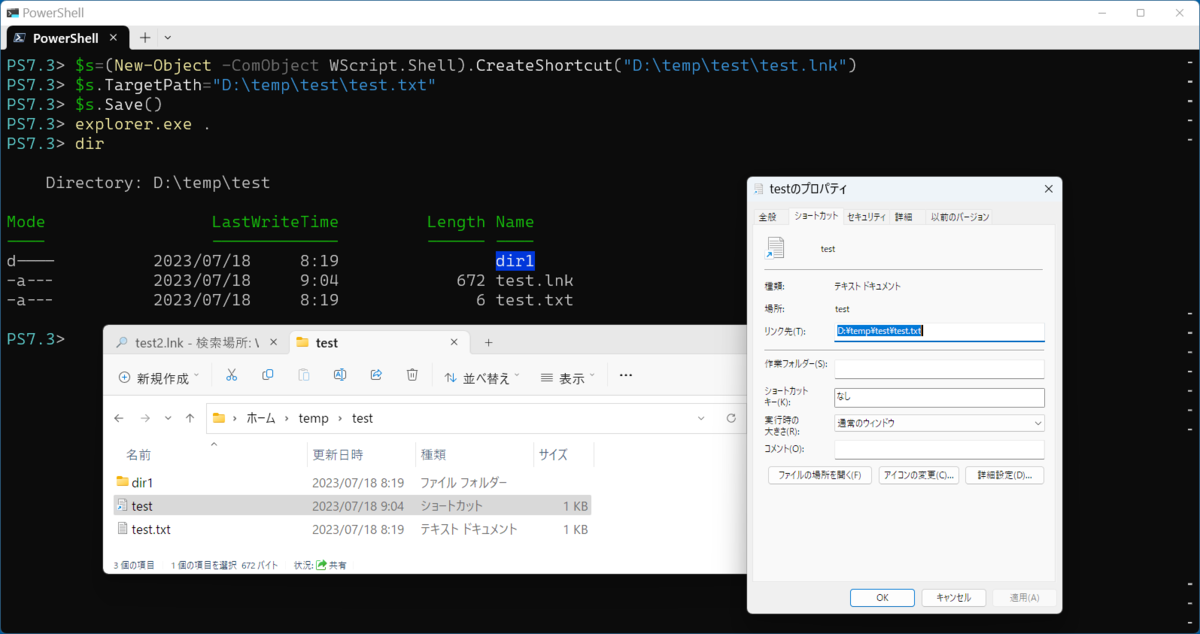Click the コメント comment field
1200x634 pixels.
[940, 450]
